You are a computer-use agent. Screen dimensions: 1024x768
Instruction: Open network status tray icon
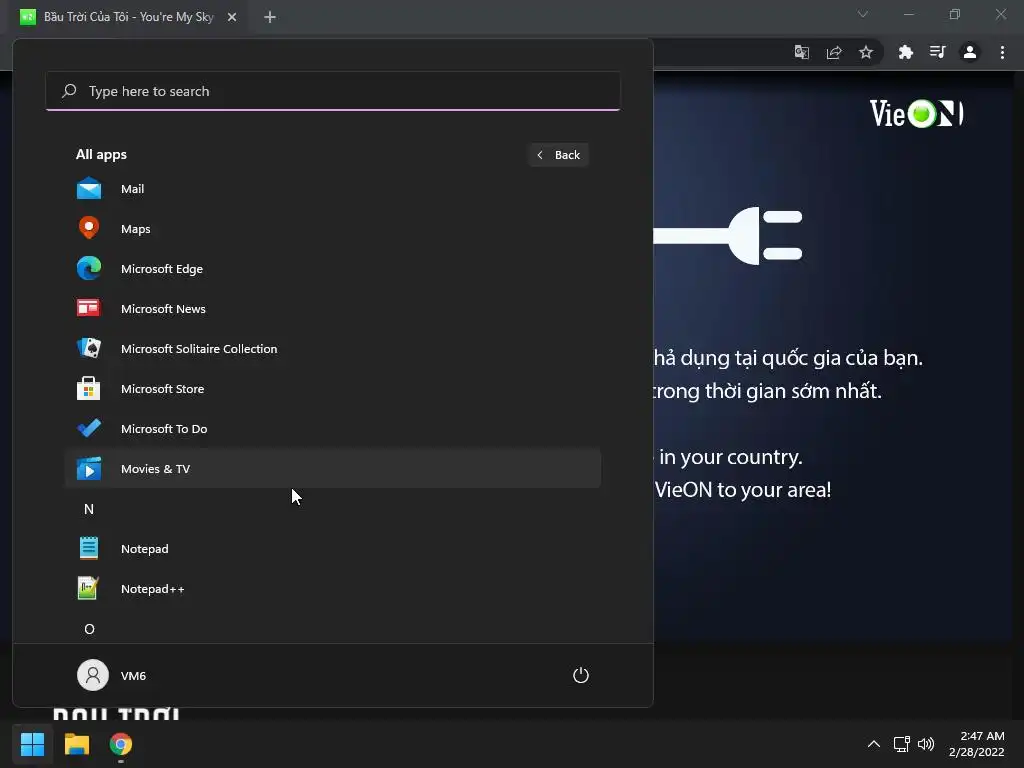click(x=902, y=744)
